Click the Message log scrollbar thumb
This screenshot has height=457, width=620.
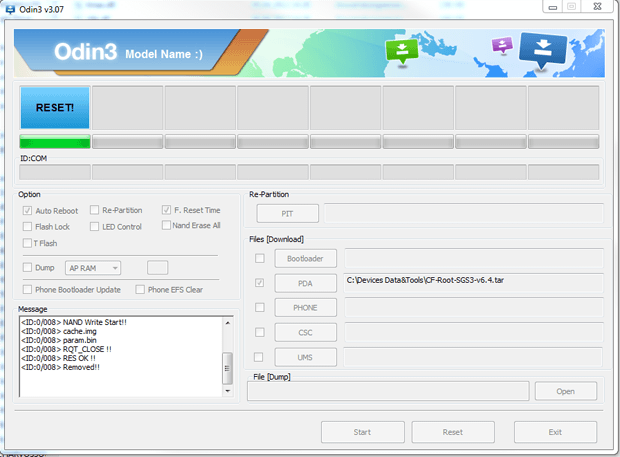pos(227,368)
